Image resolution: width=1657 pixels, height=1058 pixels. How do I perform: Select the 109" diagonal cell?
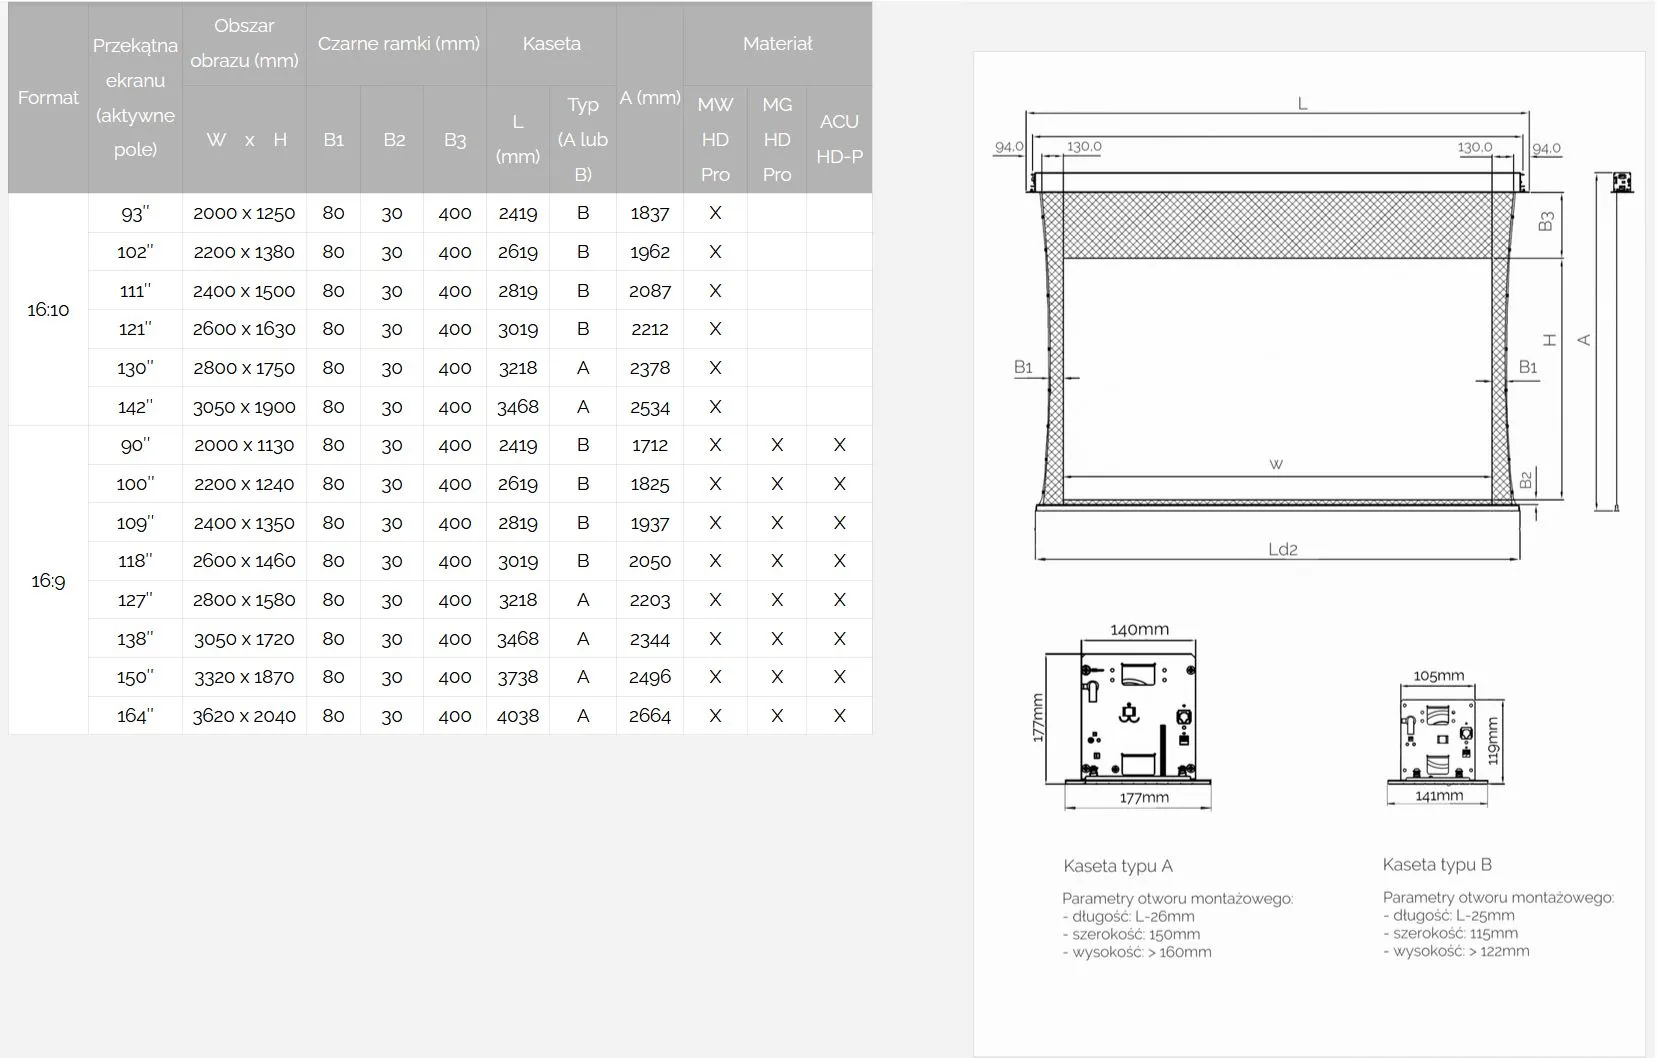click(135, 523)
